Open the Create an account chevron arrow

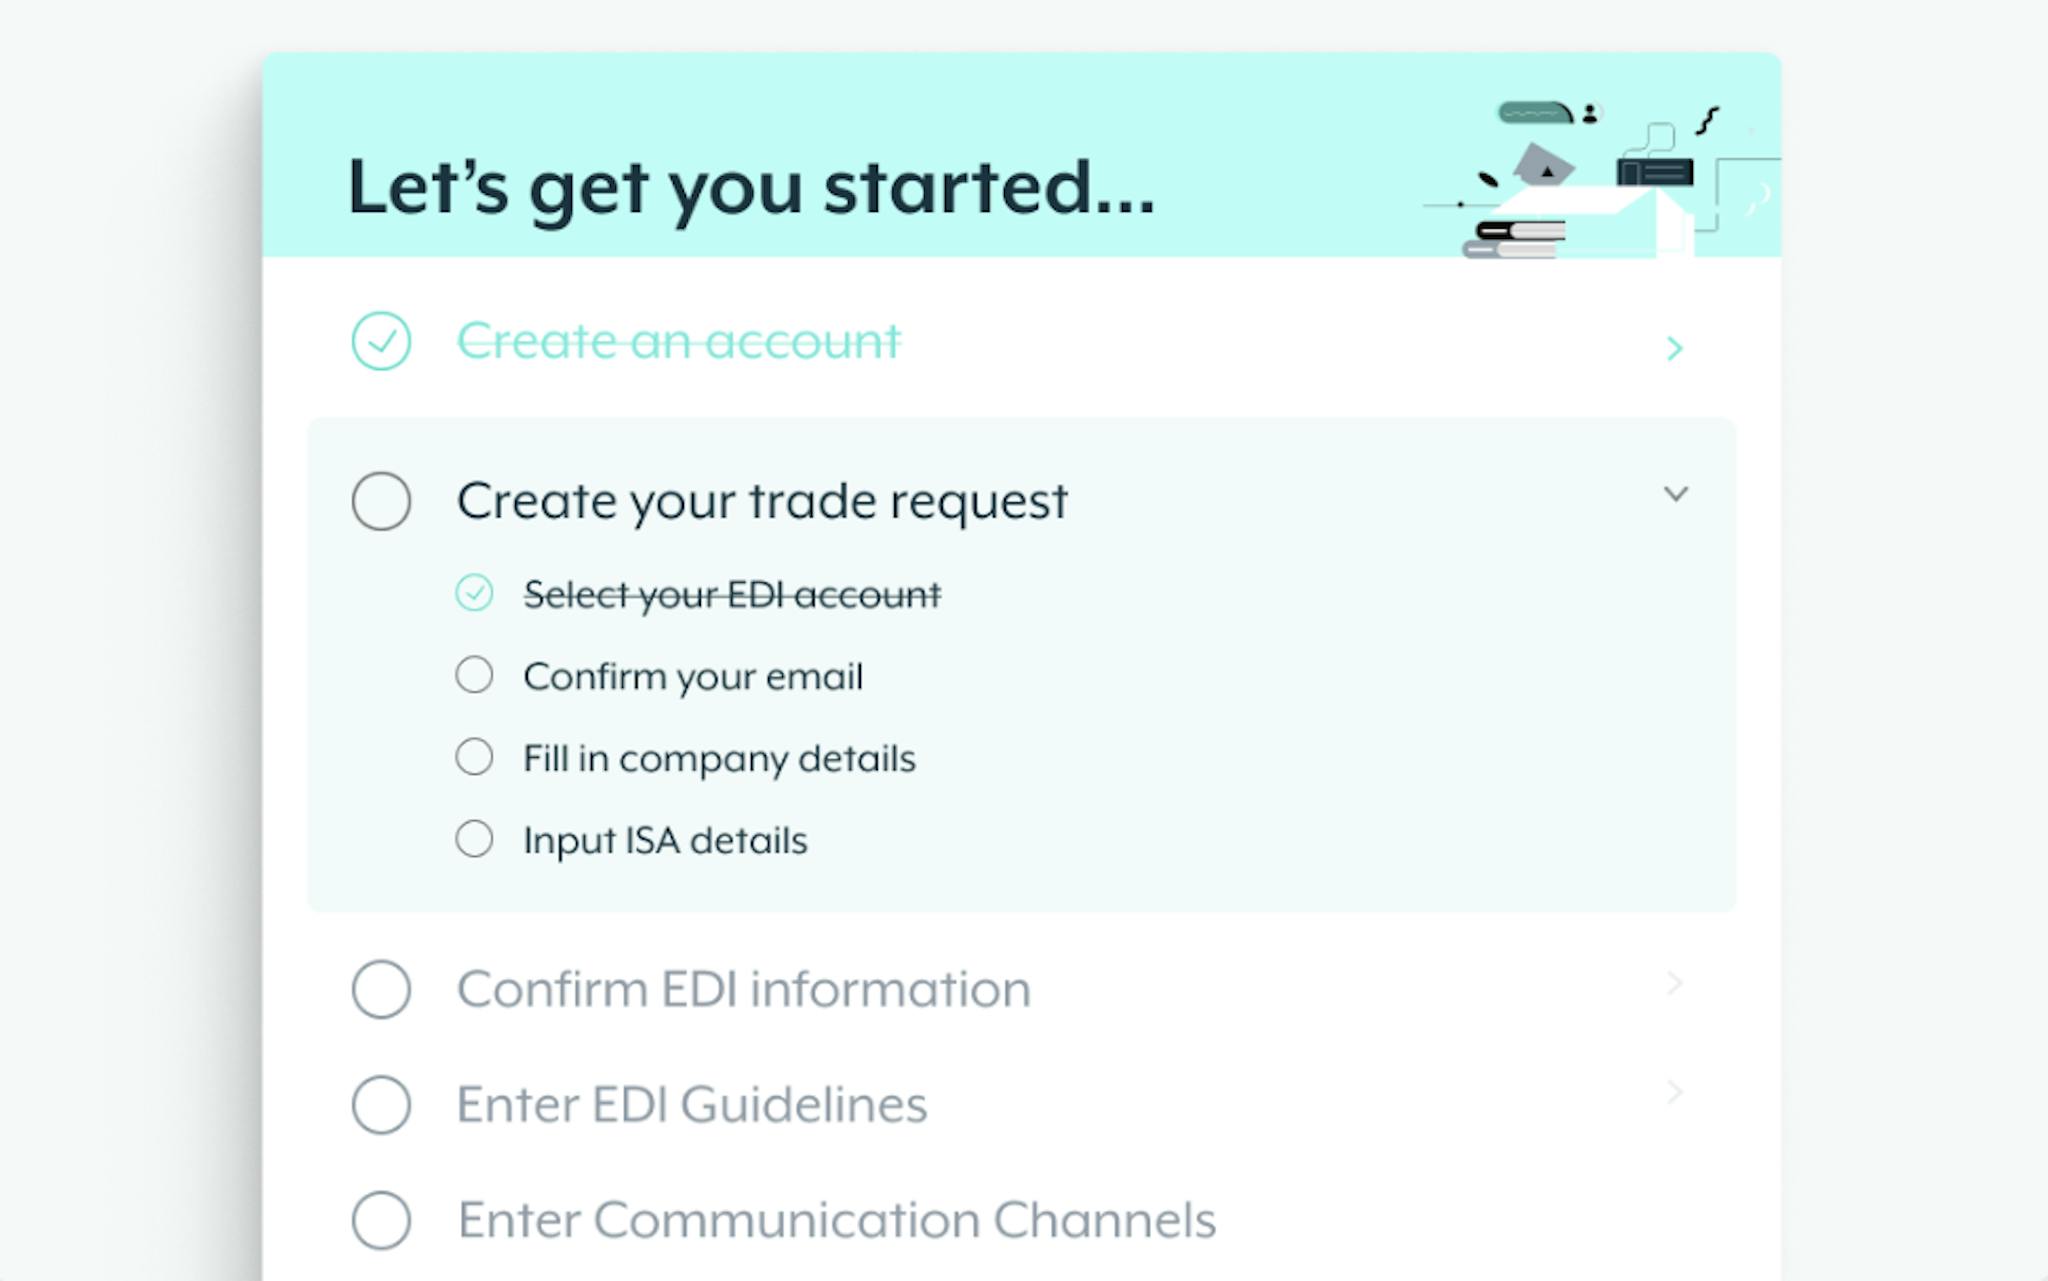click(x=1675, y=348)
